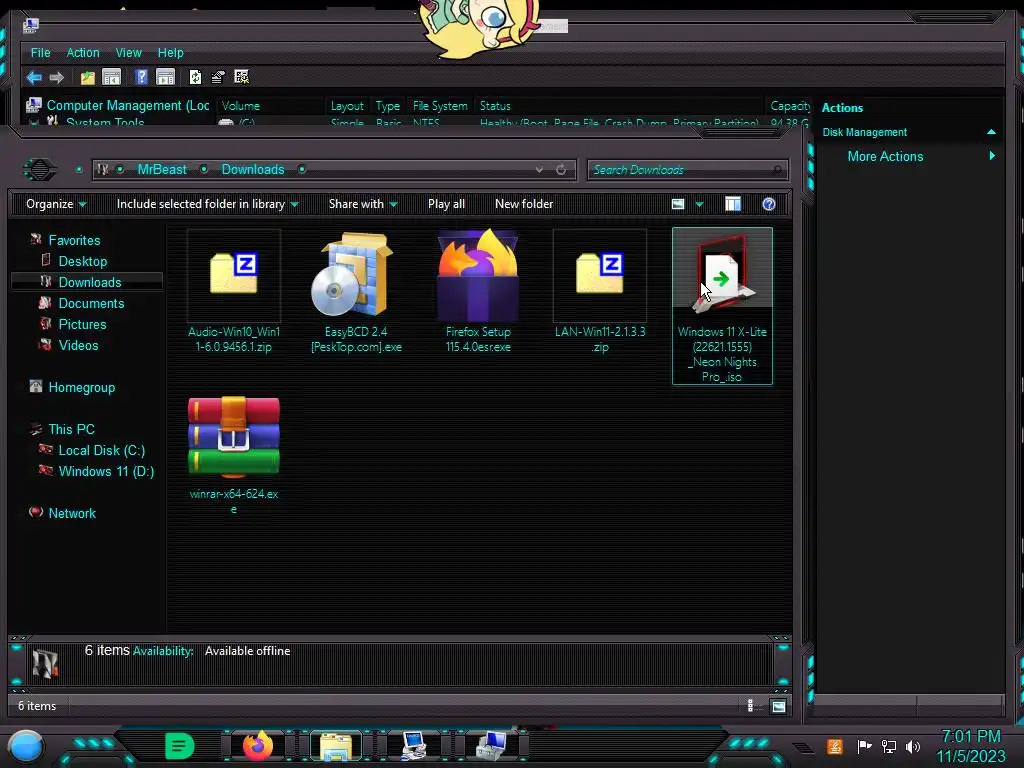Click File Explorer taskbar icon
The width and height of the screenshot is (1024, 768).
click(336, 746)
